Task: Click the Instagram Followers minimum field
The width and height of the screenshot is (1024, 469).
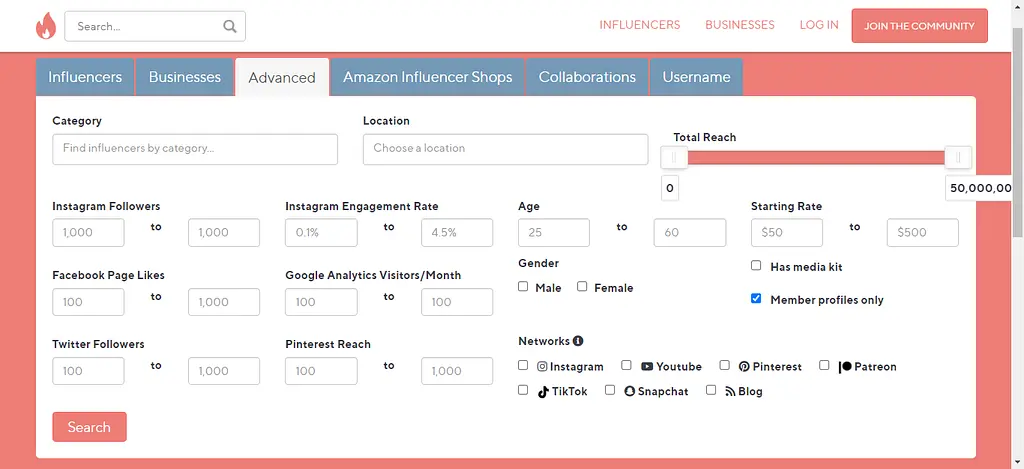Action: click(88, 232)
